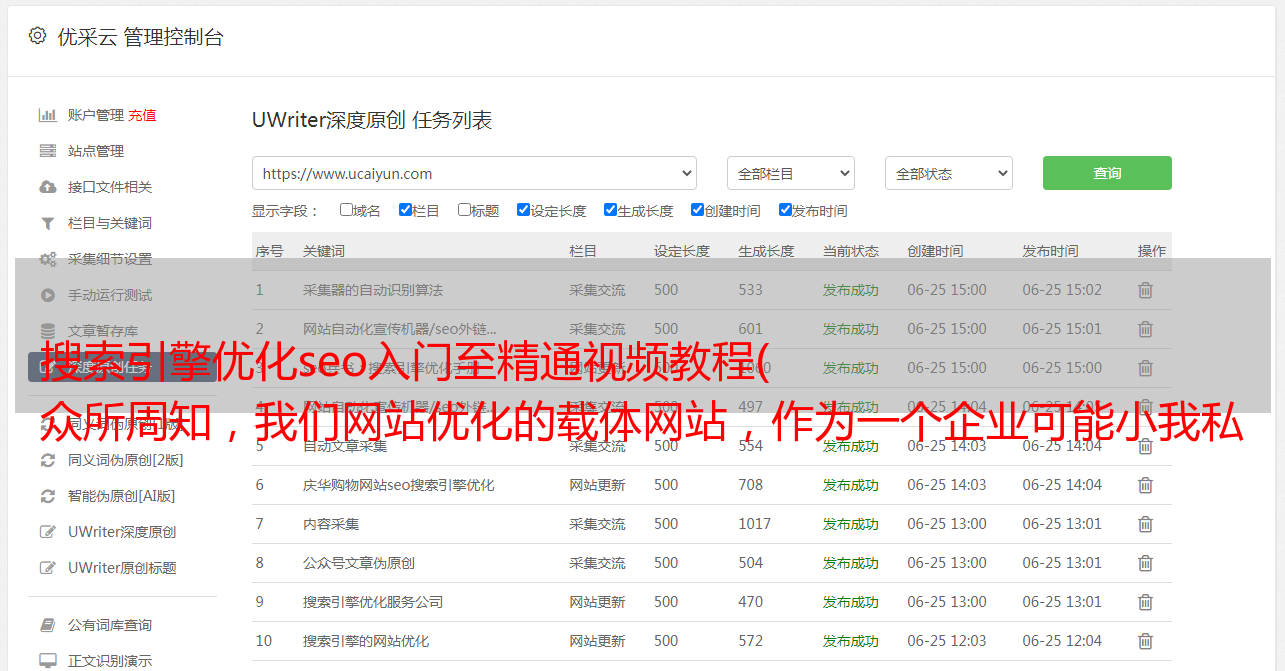
Task: Open the 全部栏目 dropdown
Action: (791, 173)
